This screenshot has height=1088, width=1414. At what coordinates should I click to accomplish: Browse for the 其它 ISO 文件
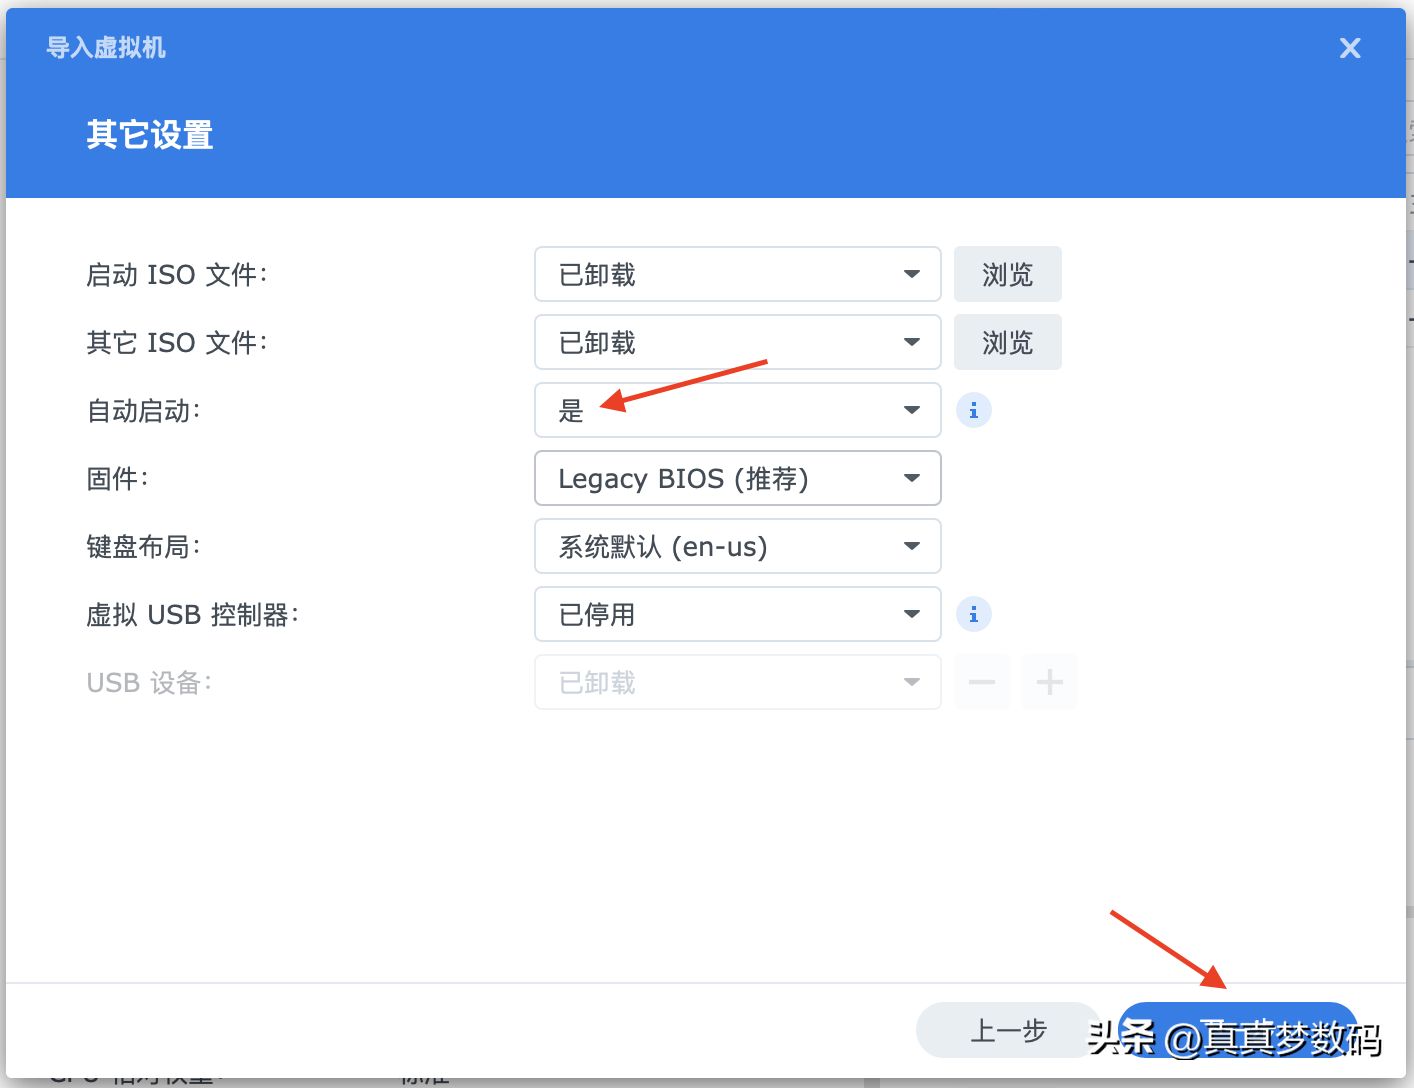click(1007, 342)
